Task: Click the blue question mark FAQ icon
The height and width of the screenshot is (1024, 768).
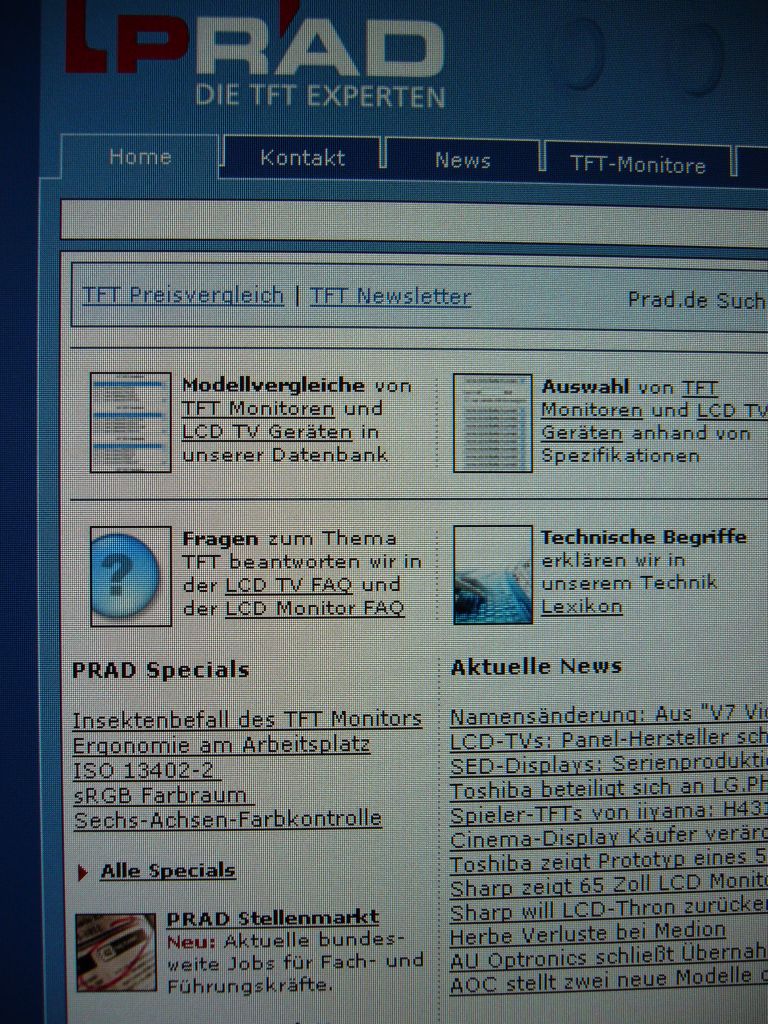Action: click(x=130, y=576)
